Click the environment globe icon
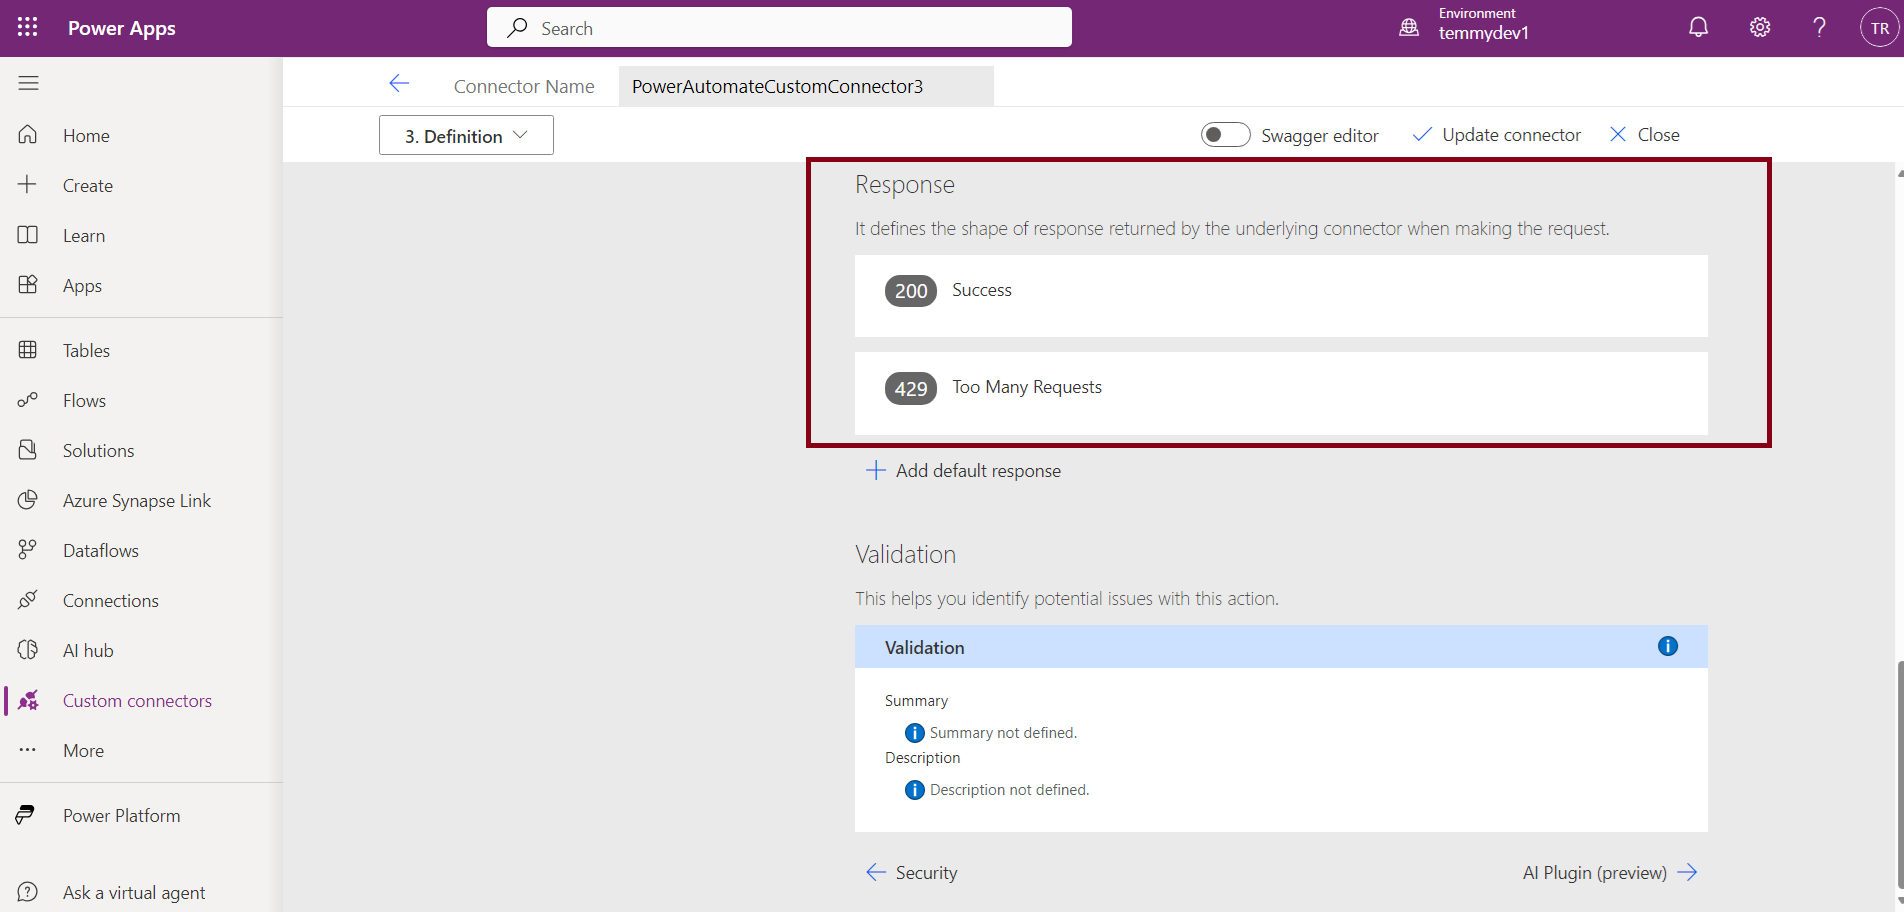The width and height of the screenshot is (1904, 912). point(1409,28)
